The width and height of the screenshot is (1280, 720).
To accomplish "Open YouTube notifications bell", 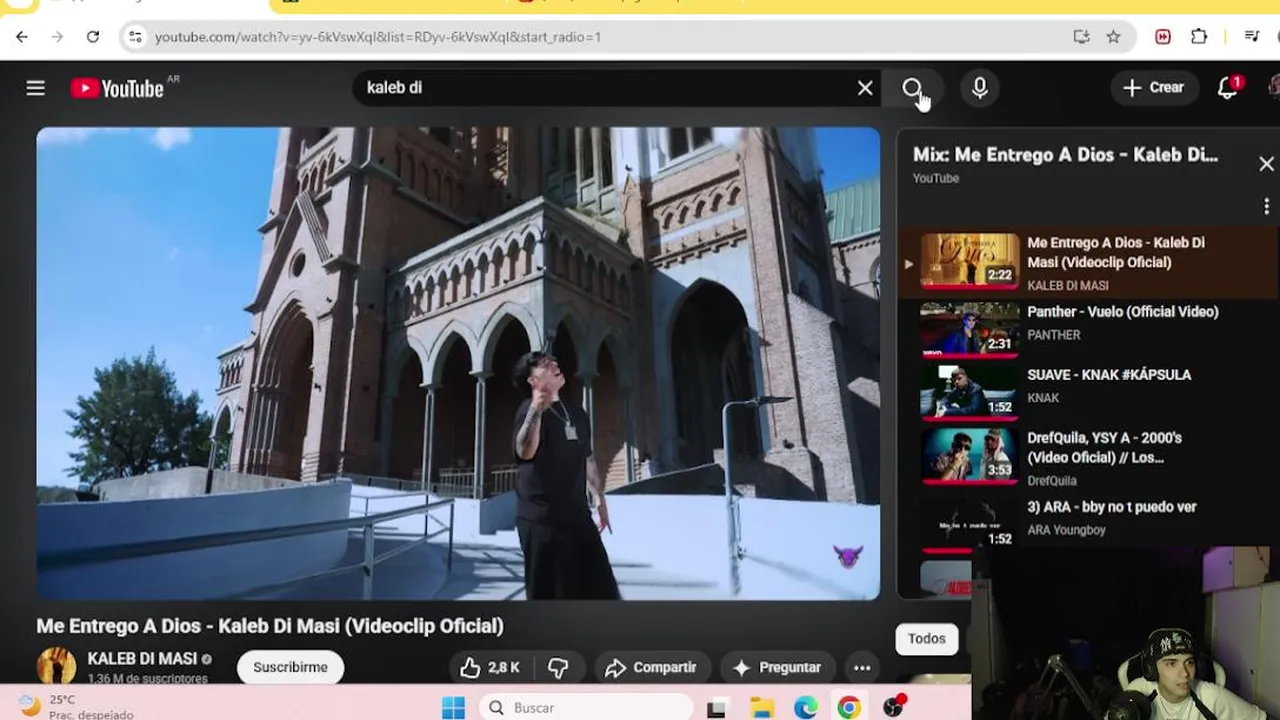I will 1228,88.
